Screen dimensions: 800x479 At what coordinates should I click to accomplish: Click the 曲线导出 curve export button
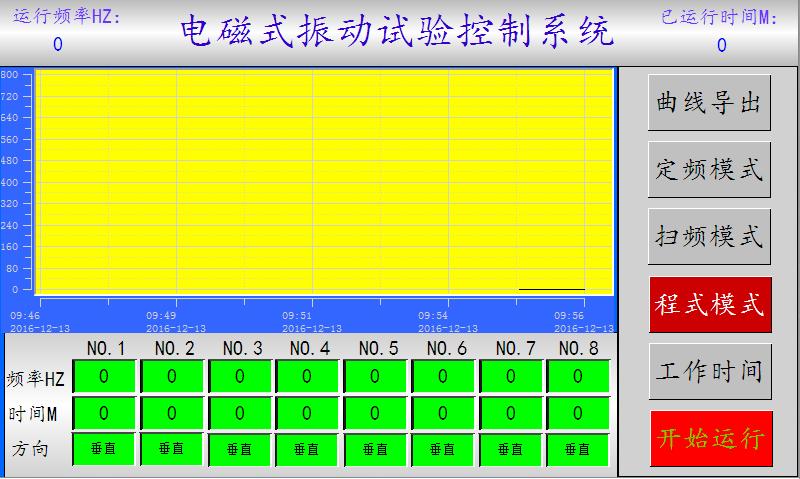click(x=709, y=102)
